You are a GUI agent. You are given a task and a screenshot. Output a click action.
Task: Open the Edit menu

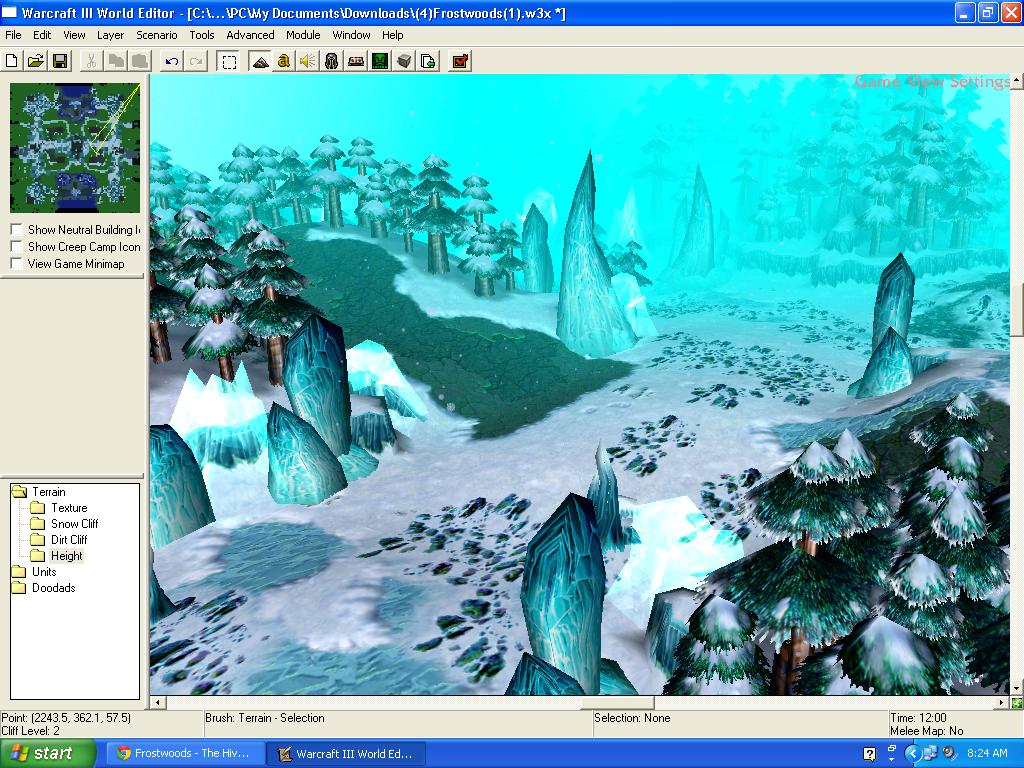(x=42, y=35)
